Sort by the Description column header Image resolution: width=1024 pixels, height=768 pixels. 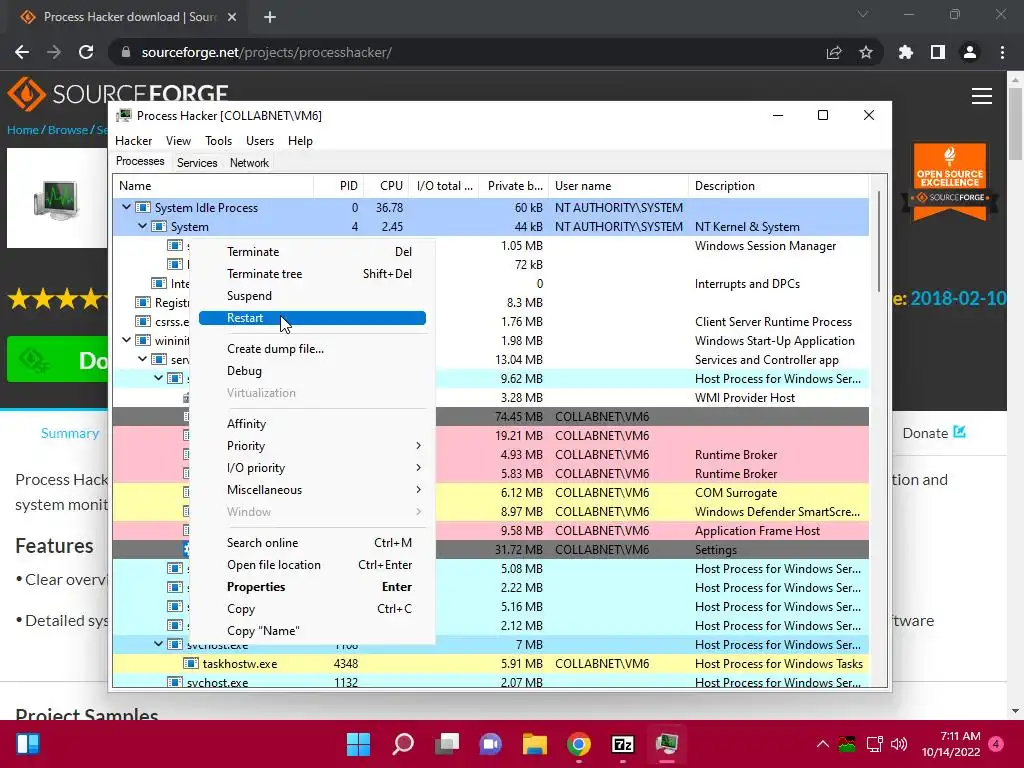[778, 185]
